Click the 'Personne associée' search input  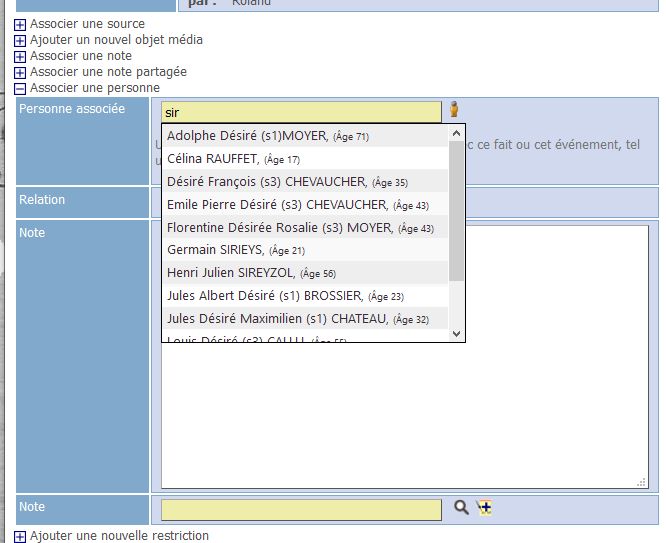click(300, 113)
